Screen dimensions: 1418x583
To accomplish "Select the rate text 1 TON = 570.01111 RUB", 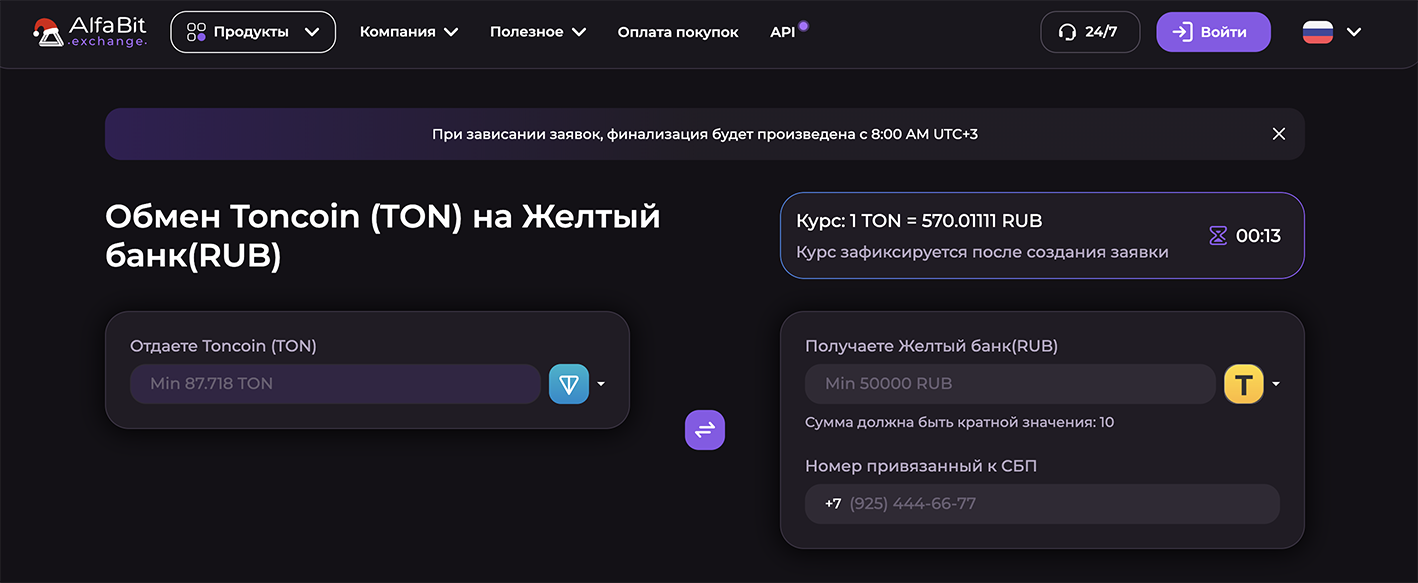I will tap(947, 221).
